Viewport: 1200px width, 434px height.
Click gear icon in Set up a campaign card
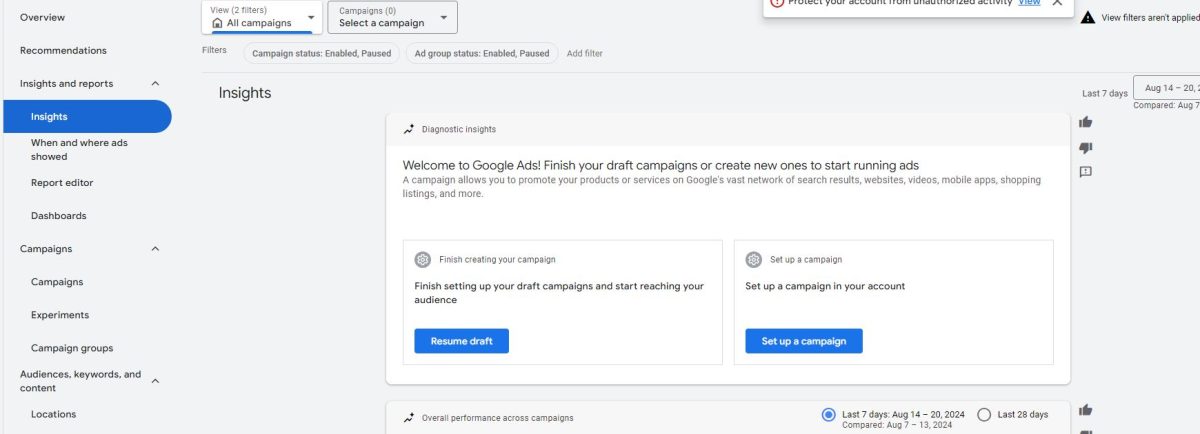tap(754, 259)
